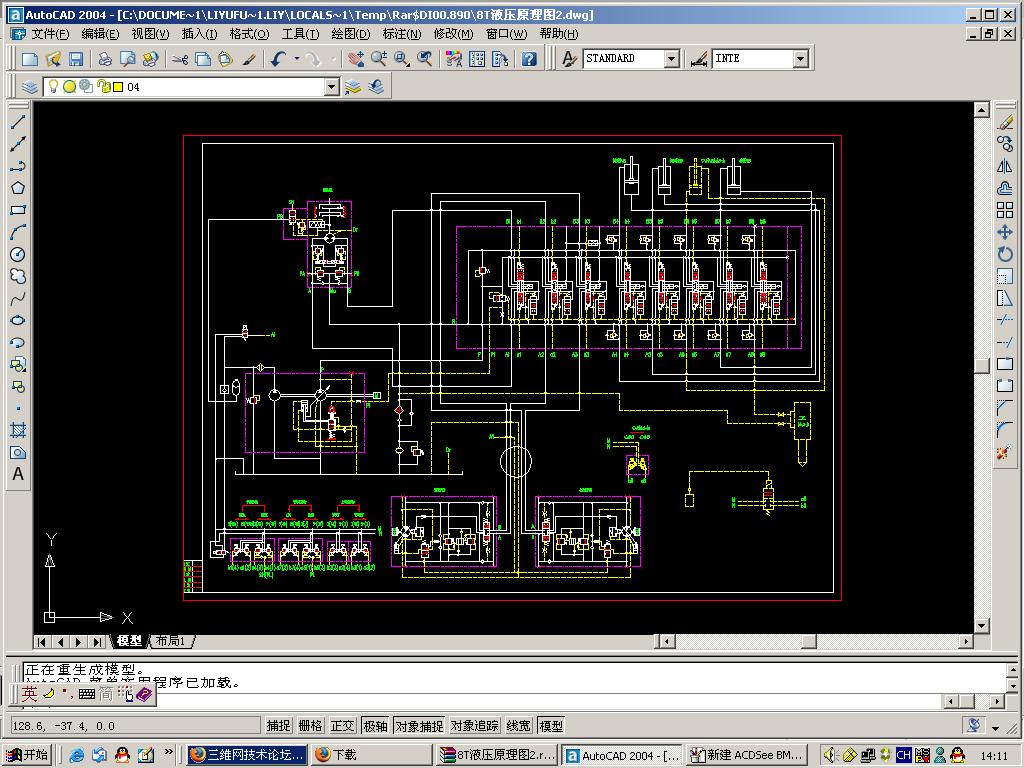1024x768 pixels.
Task: Toggle 对象捕捉 object snap
Action: coord(419,726)
